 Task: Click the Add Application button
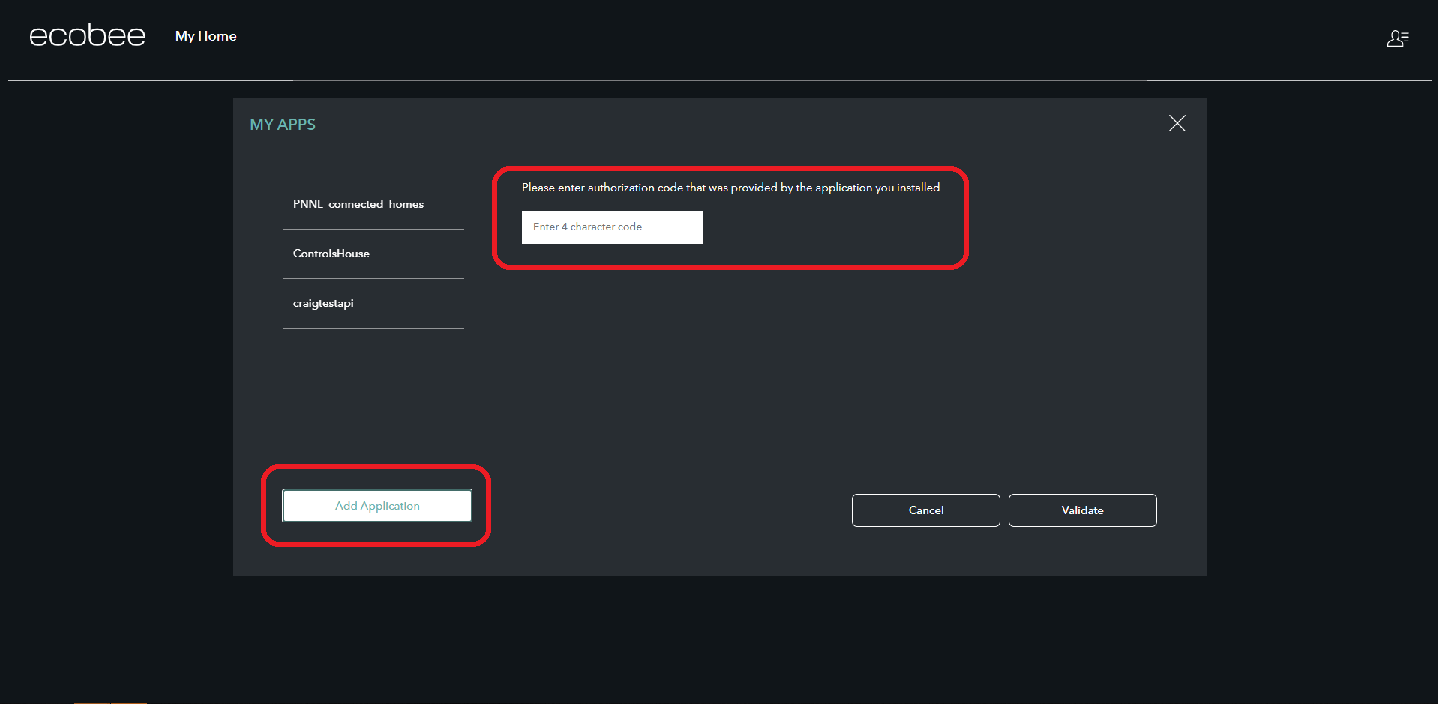pos(377,506)
